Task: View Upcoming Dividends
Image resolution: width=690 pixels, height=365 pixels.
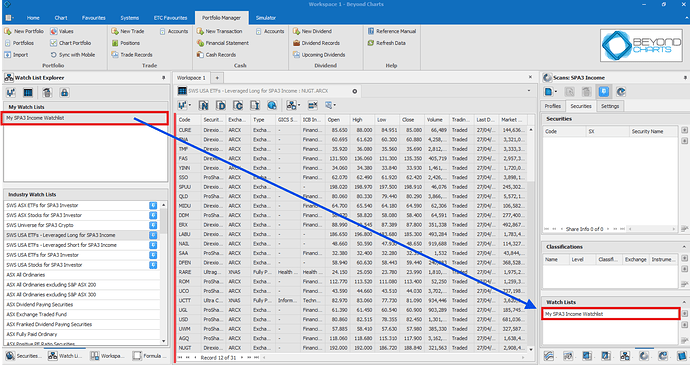Action: point(319,55)
